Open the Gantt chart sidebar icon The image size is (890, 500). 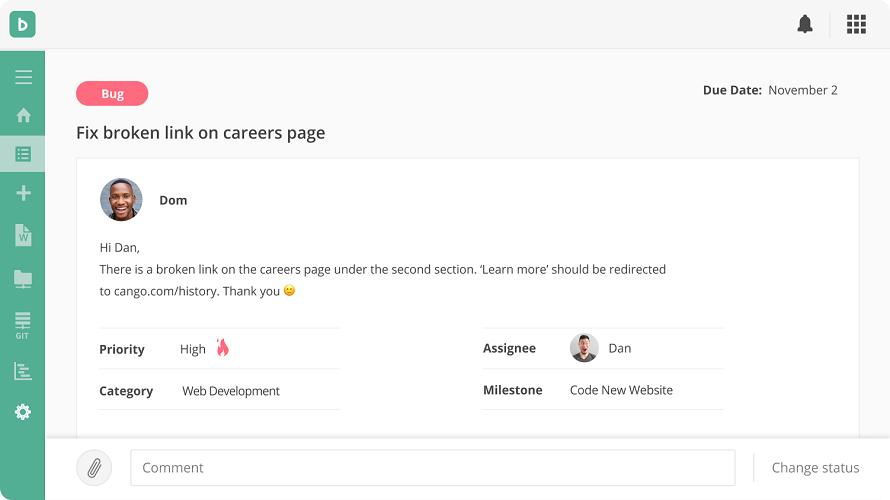coord(23,371)
